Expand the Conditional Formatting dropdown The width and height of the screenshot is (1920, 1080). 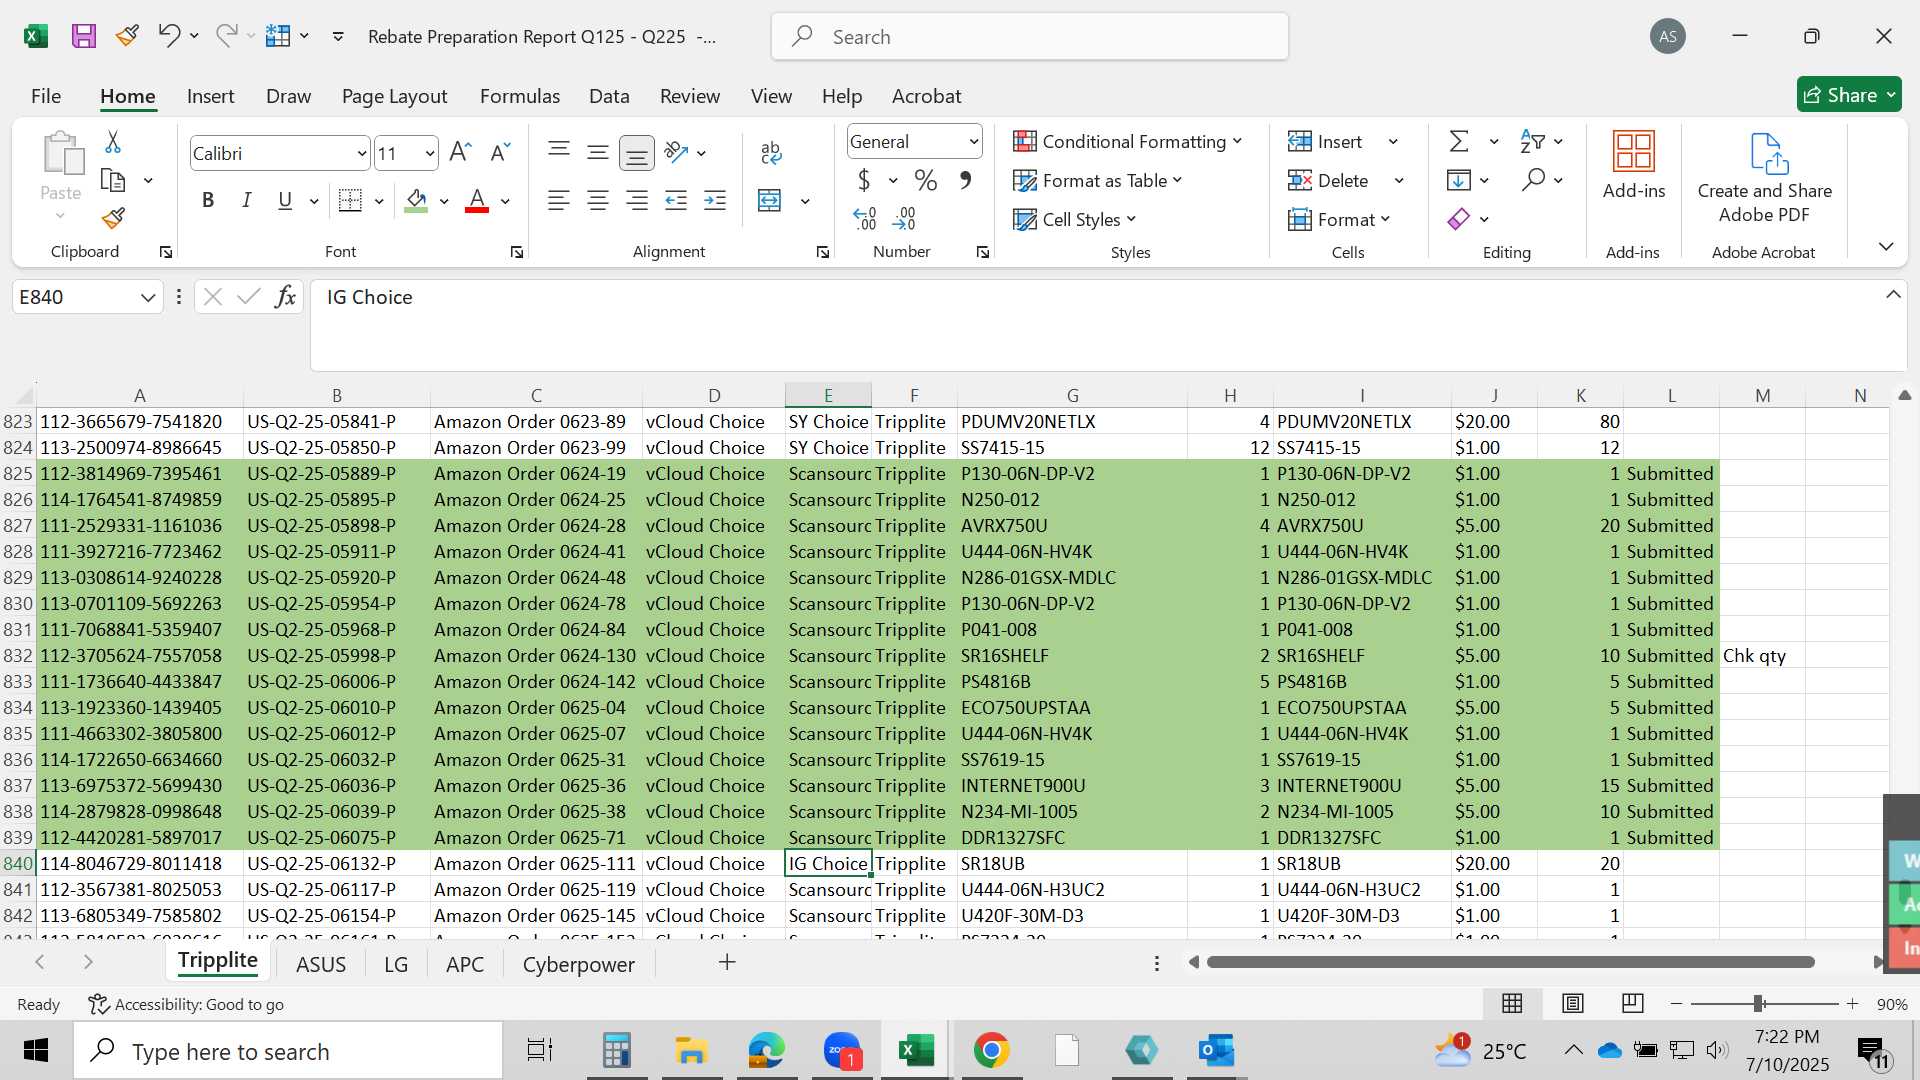point(1237,141)
